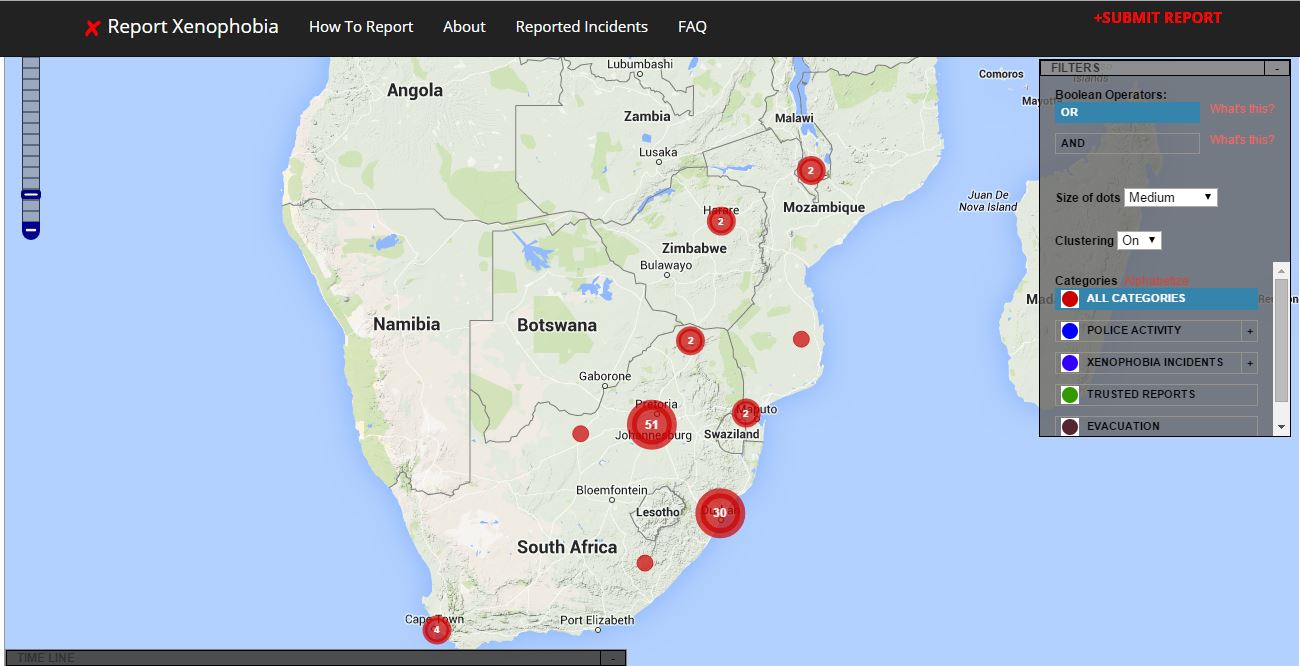
Task: Click the Namibia map label
Action: coord(406,324)
